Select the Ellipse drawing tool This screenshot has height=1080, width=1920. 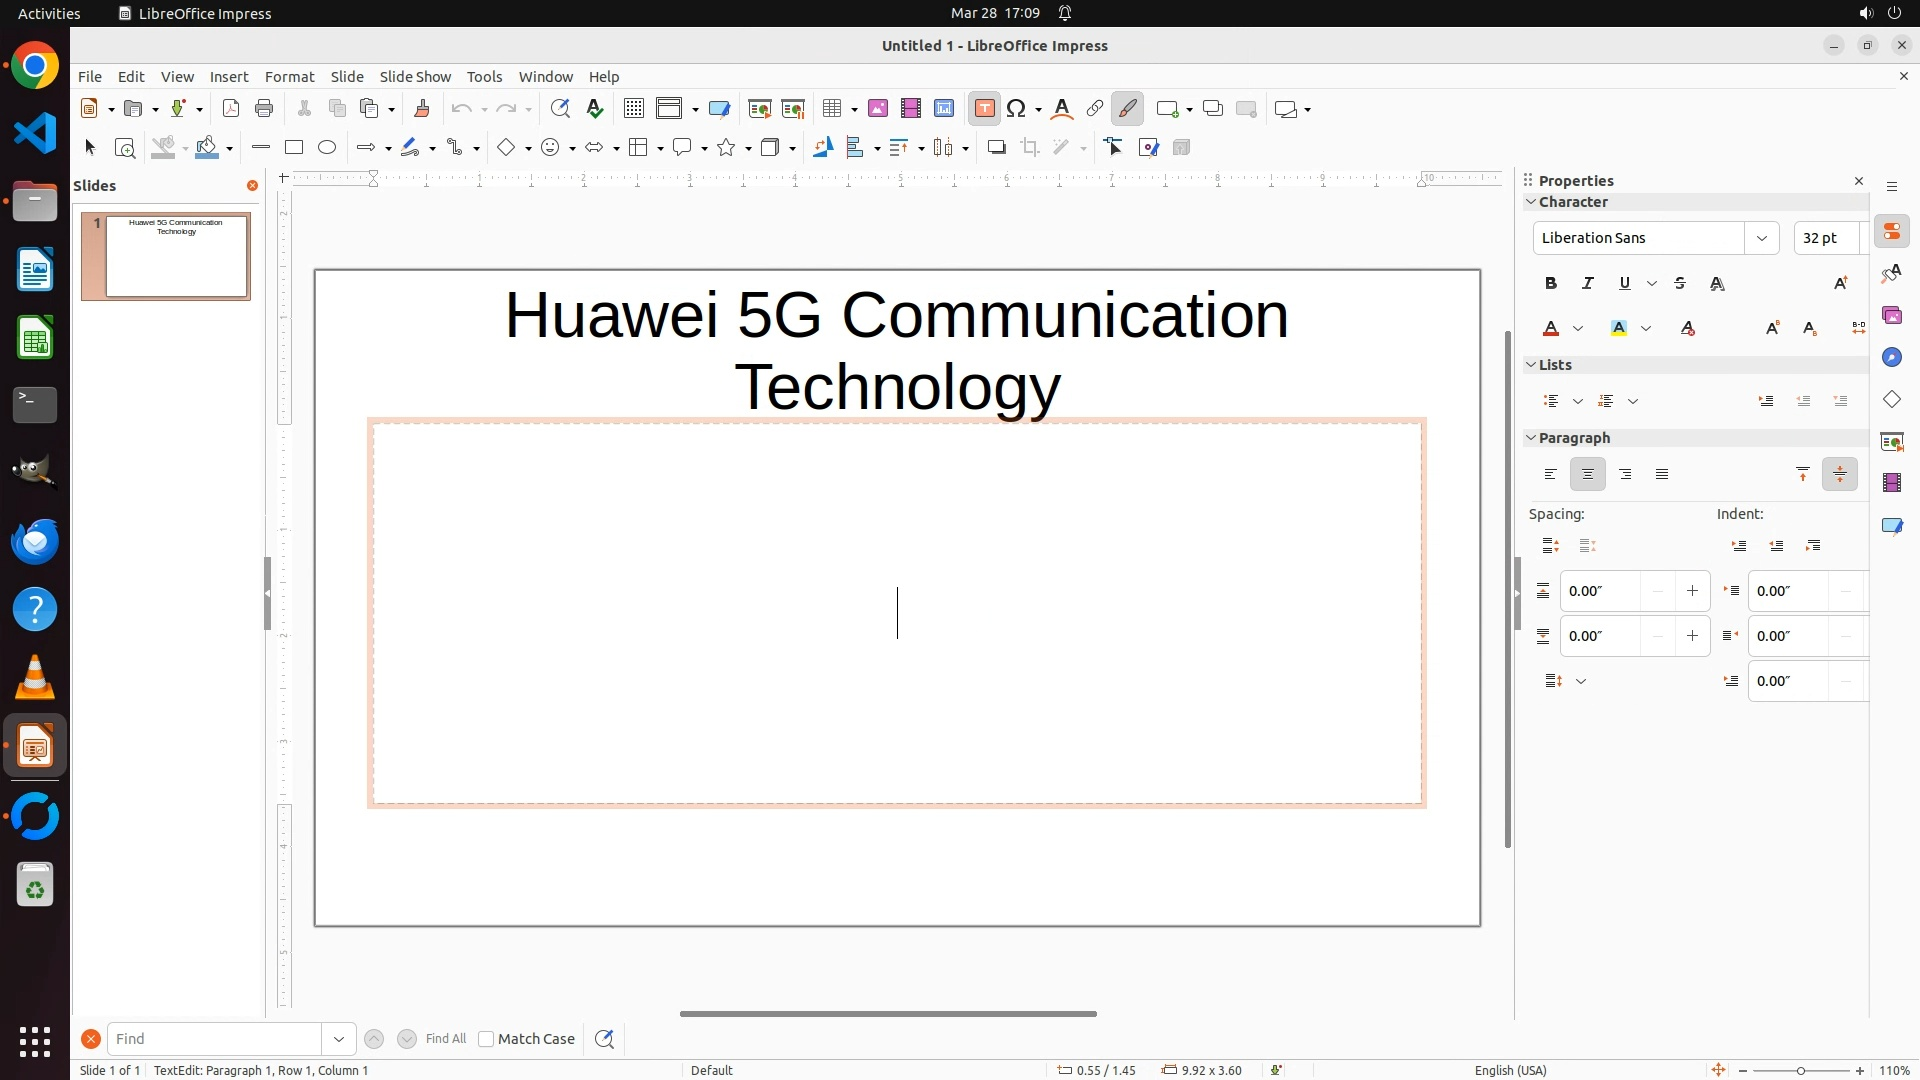coord(327,148)
